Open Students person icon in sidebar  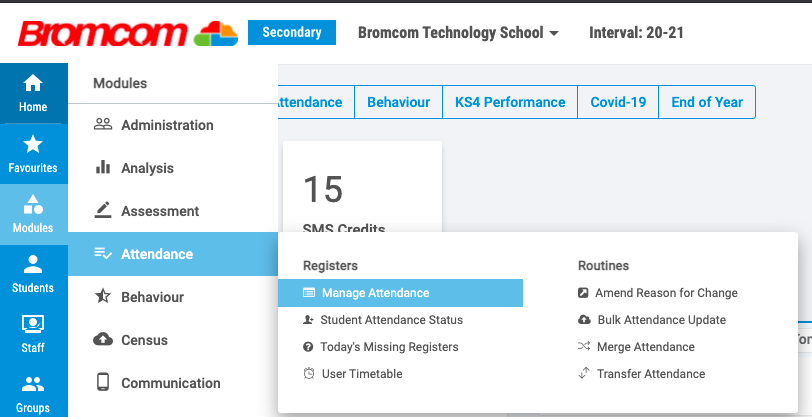coord(33,264)
